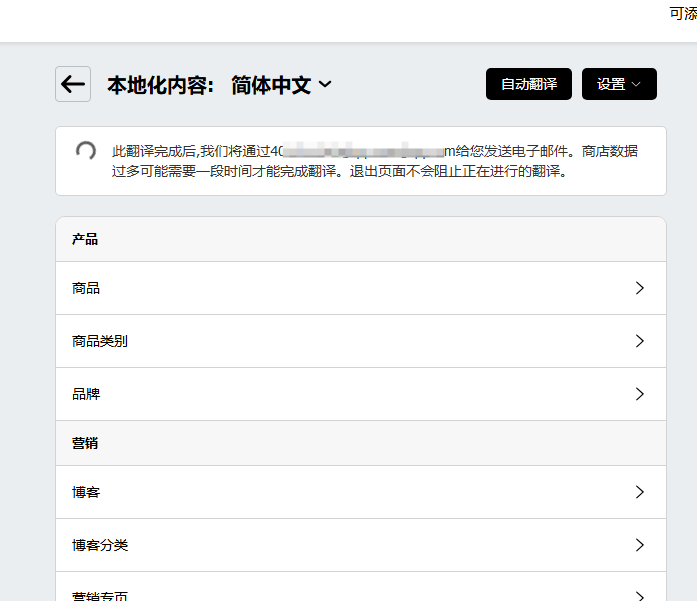Click the 产品 section header
Viewport: 697px width, 601px height.
click(x=85, y=239)
